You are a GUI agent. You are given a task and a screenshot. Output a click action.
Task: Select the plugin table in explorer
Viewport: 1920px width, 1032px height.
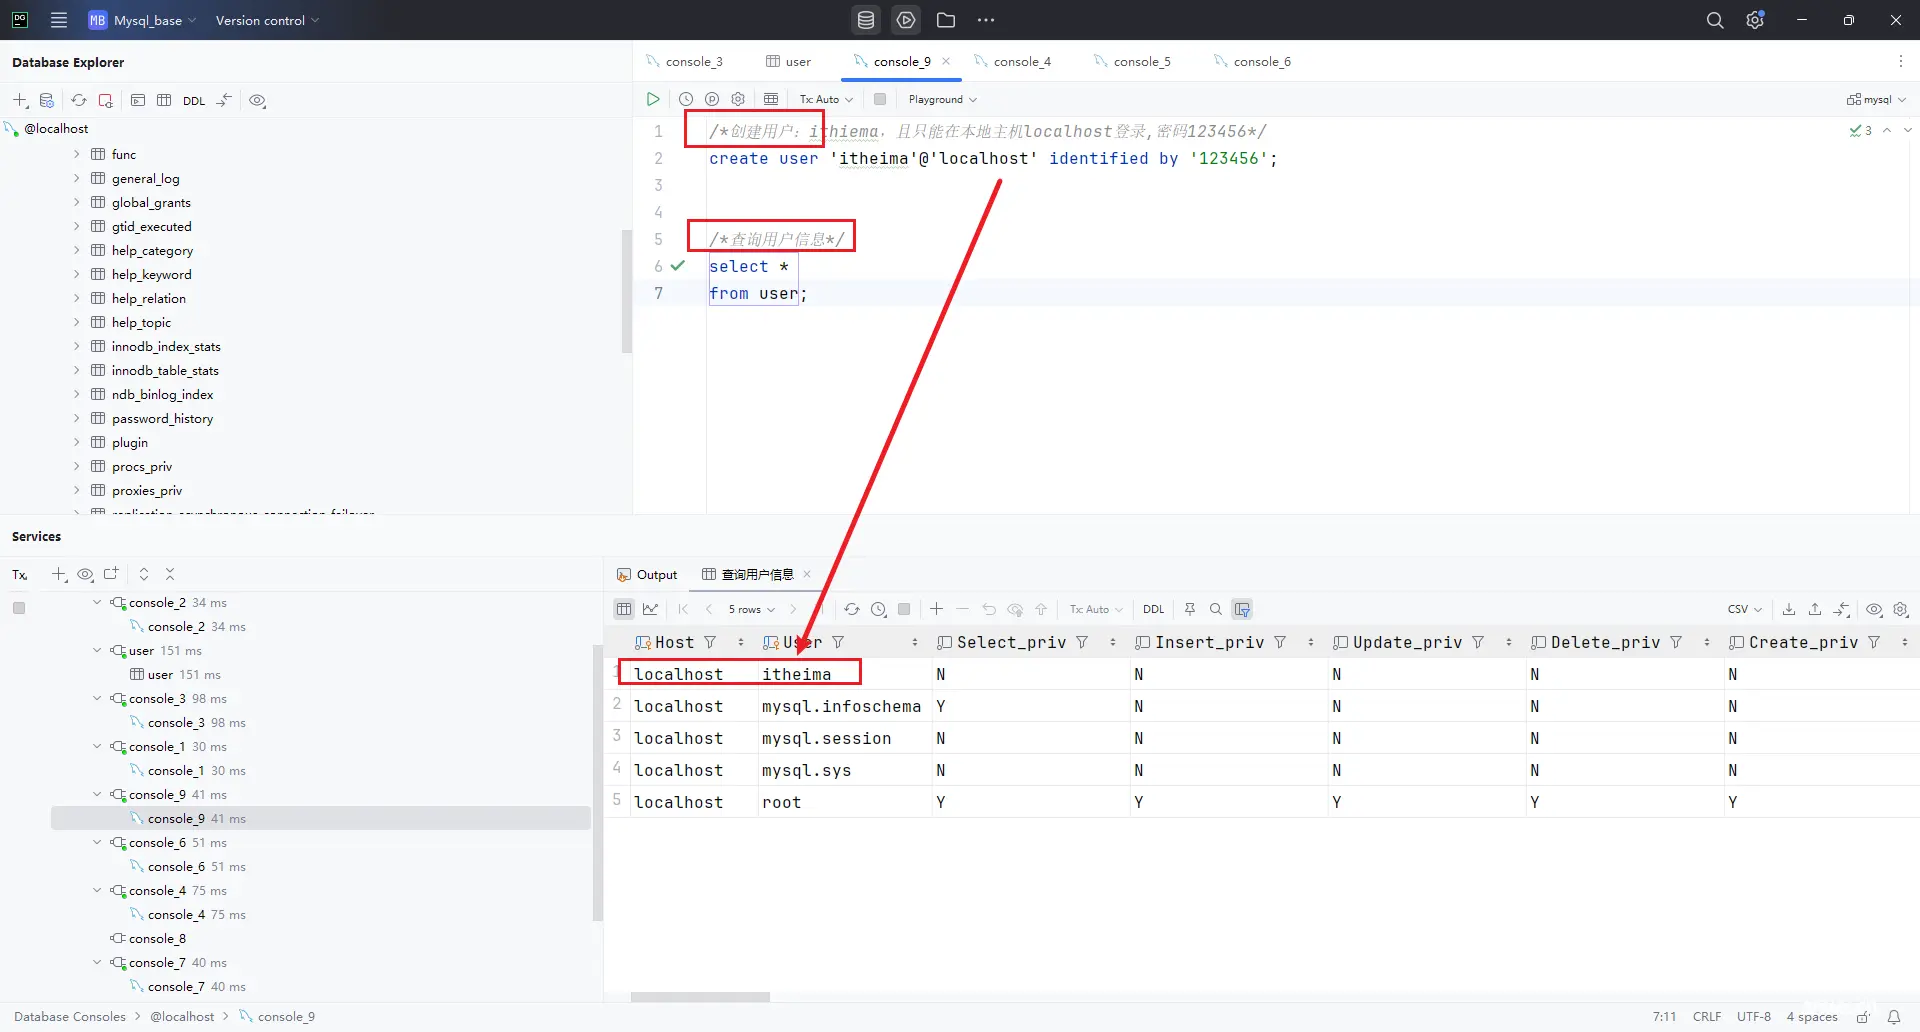(x=130, y=442)
